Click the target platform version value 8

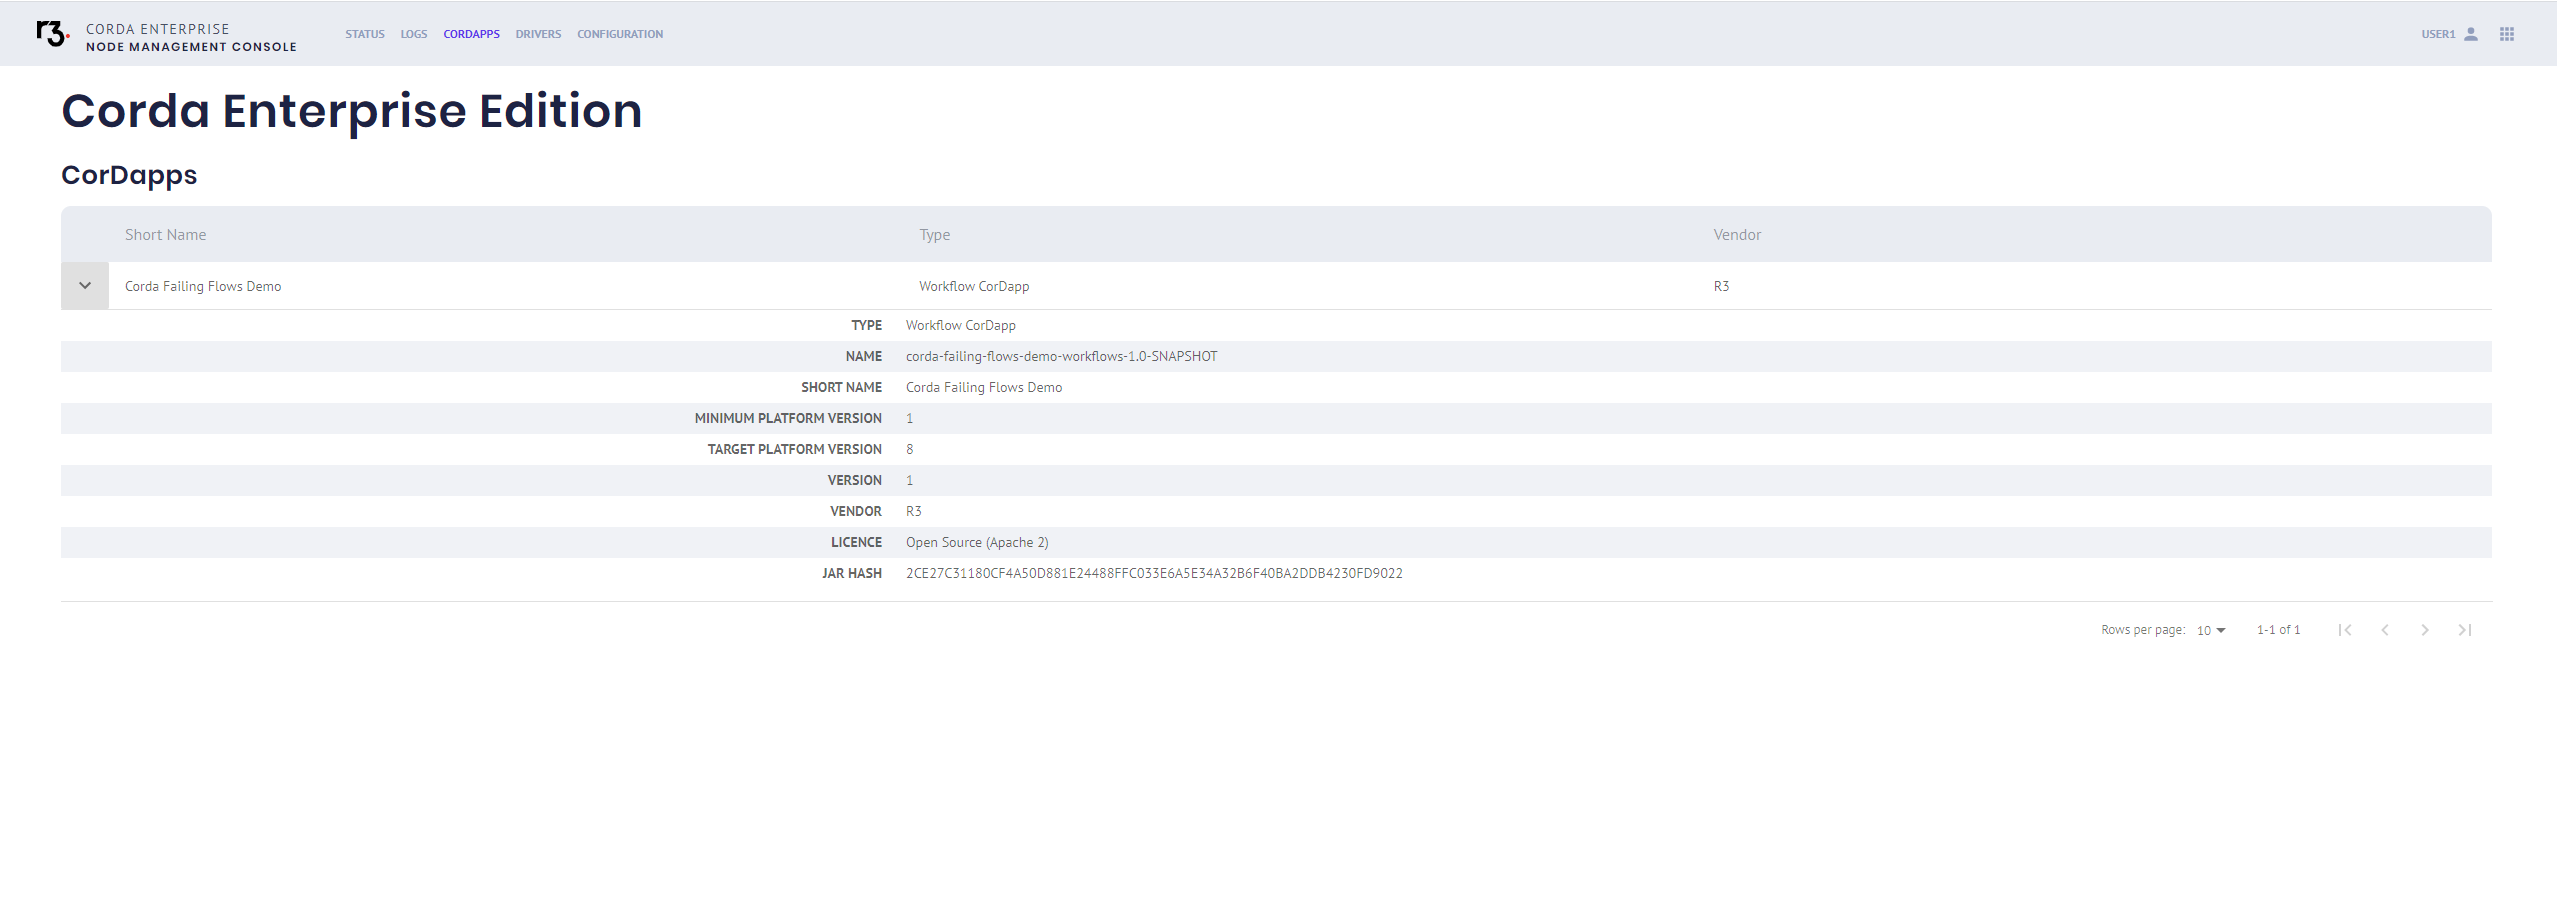point(910,449)
